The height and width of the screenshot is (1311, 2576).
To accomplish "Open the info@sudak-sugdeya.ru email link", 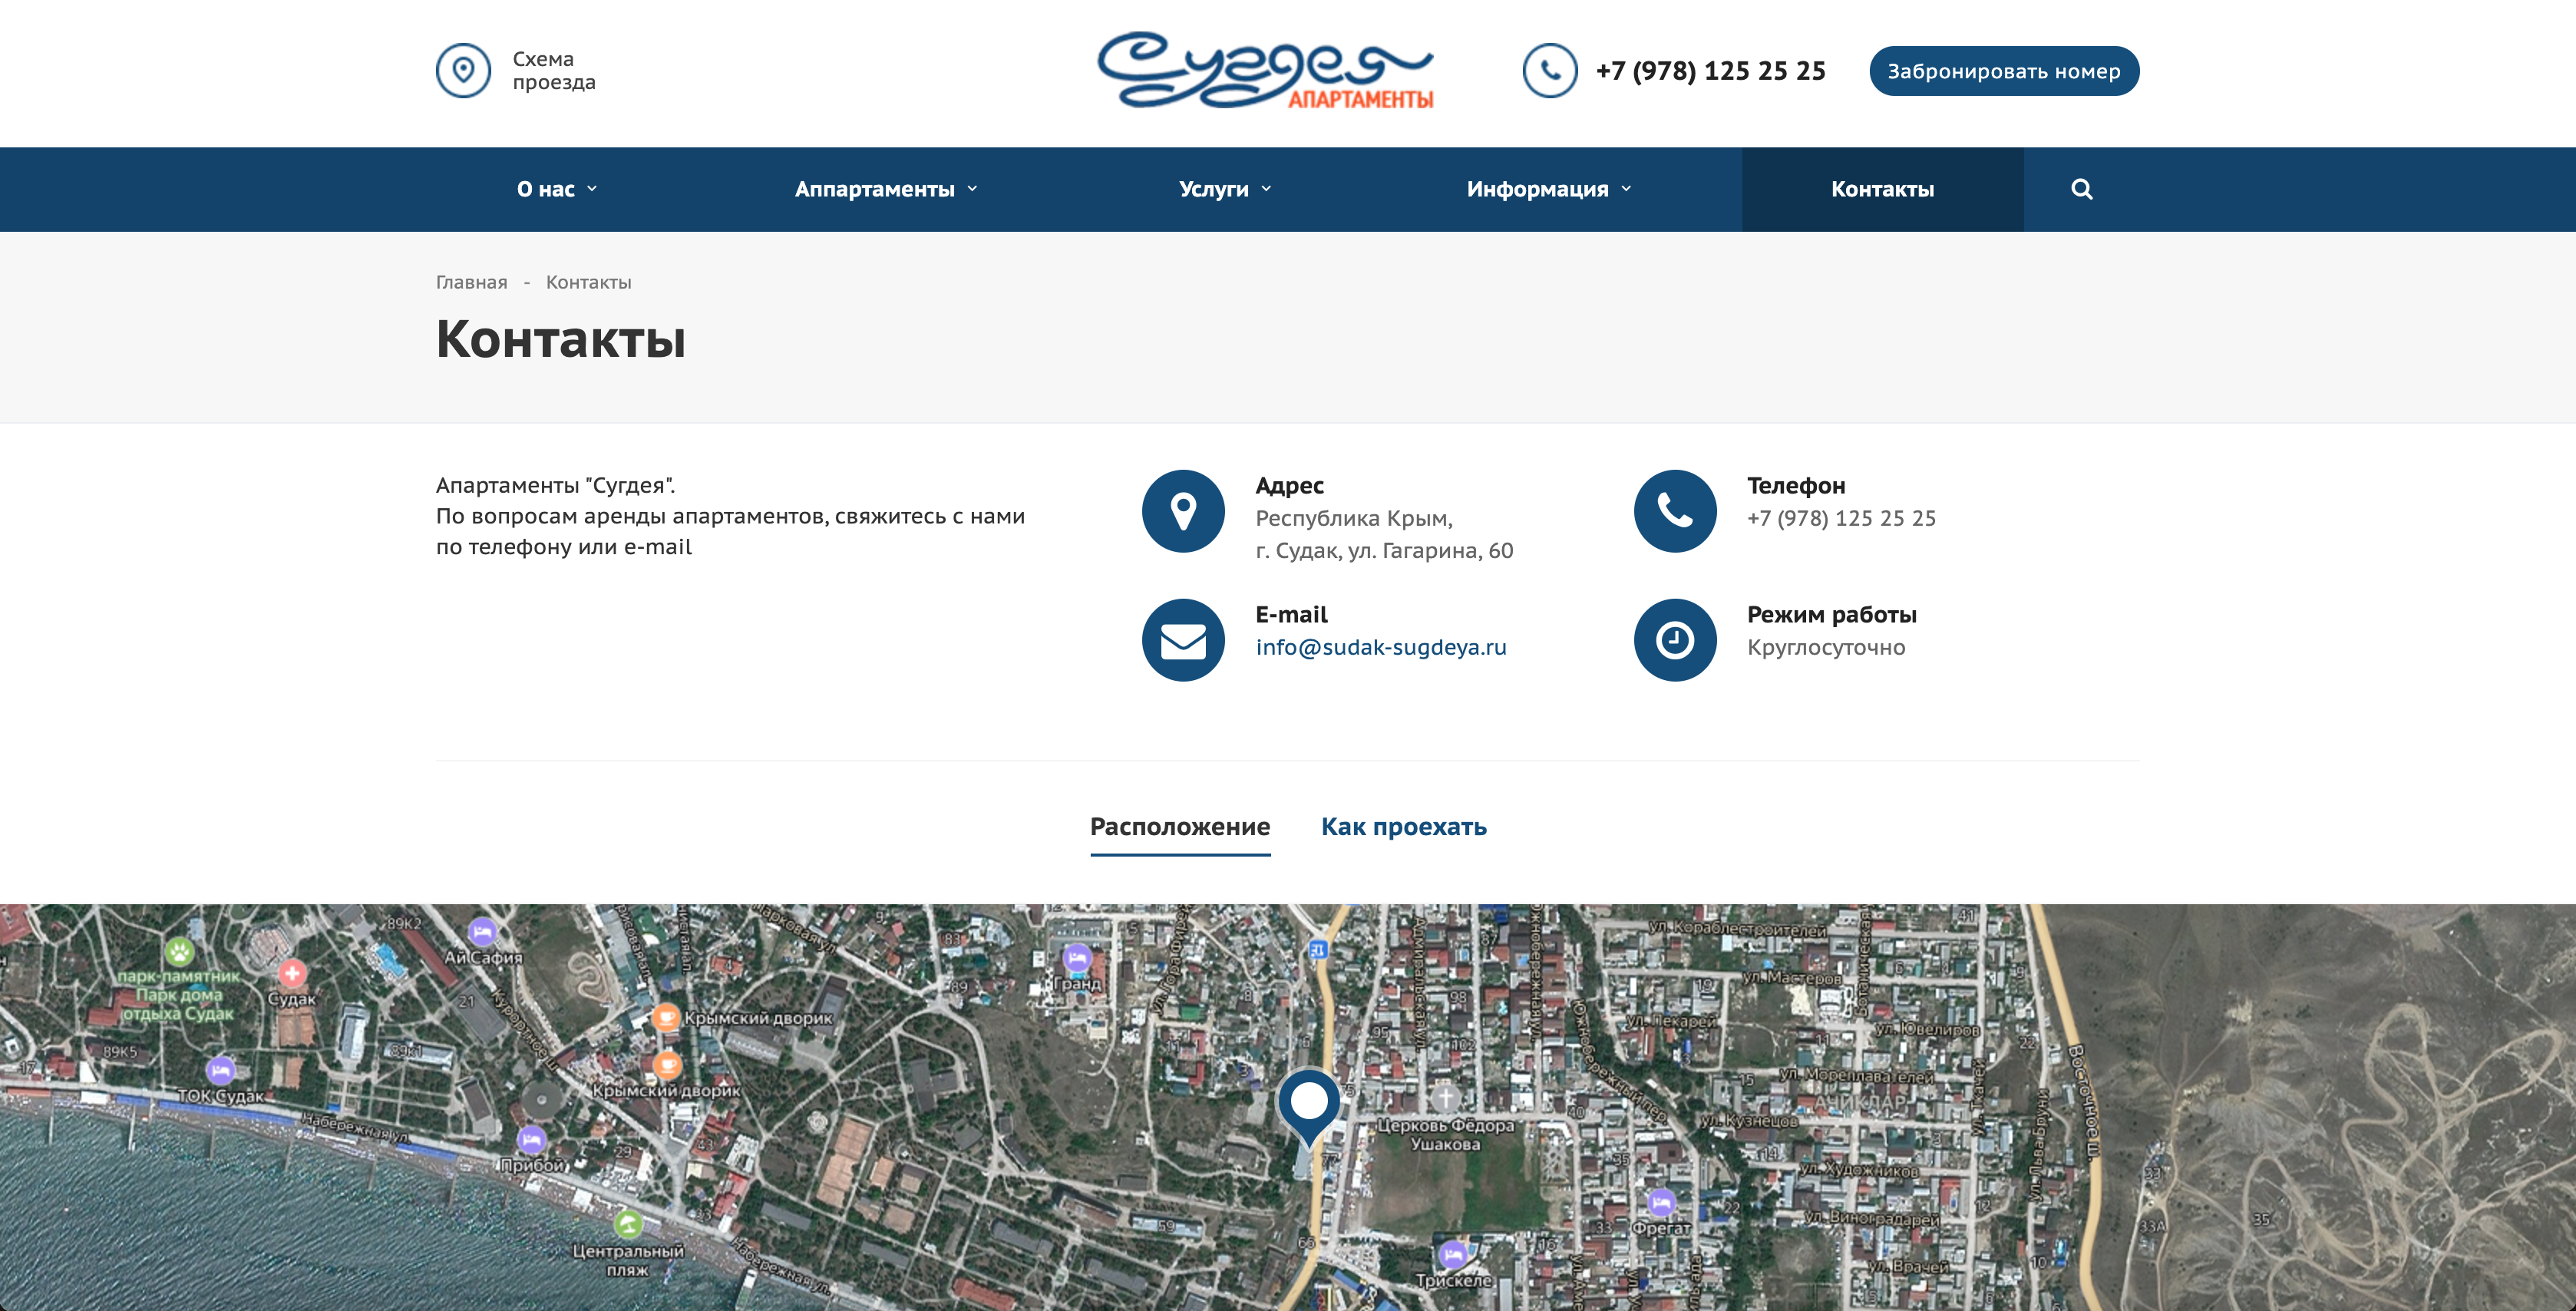I will 1380,647.
